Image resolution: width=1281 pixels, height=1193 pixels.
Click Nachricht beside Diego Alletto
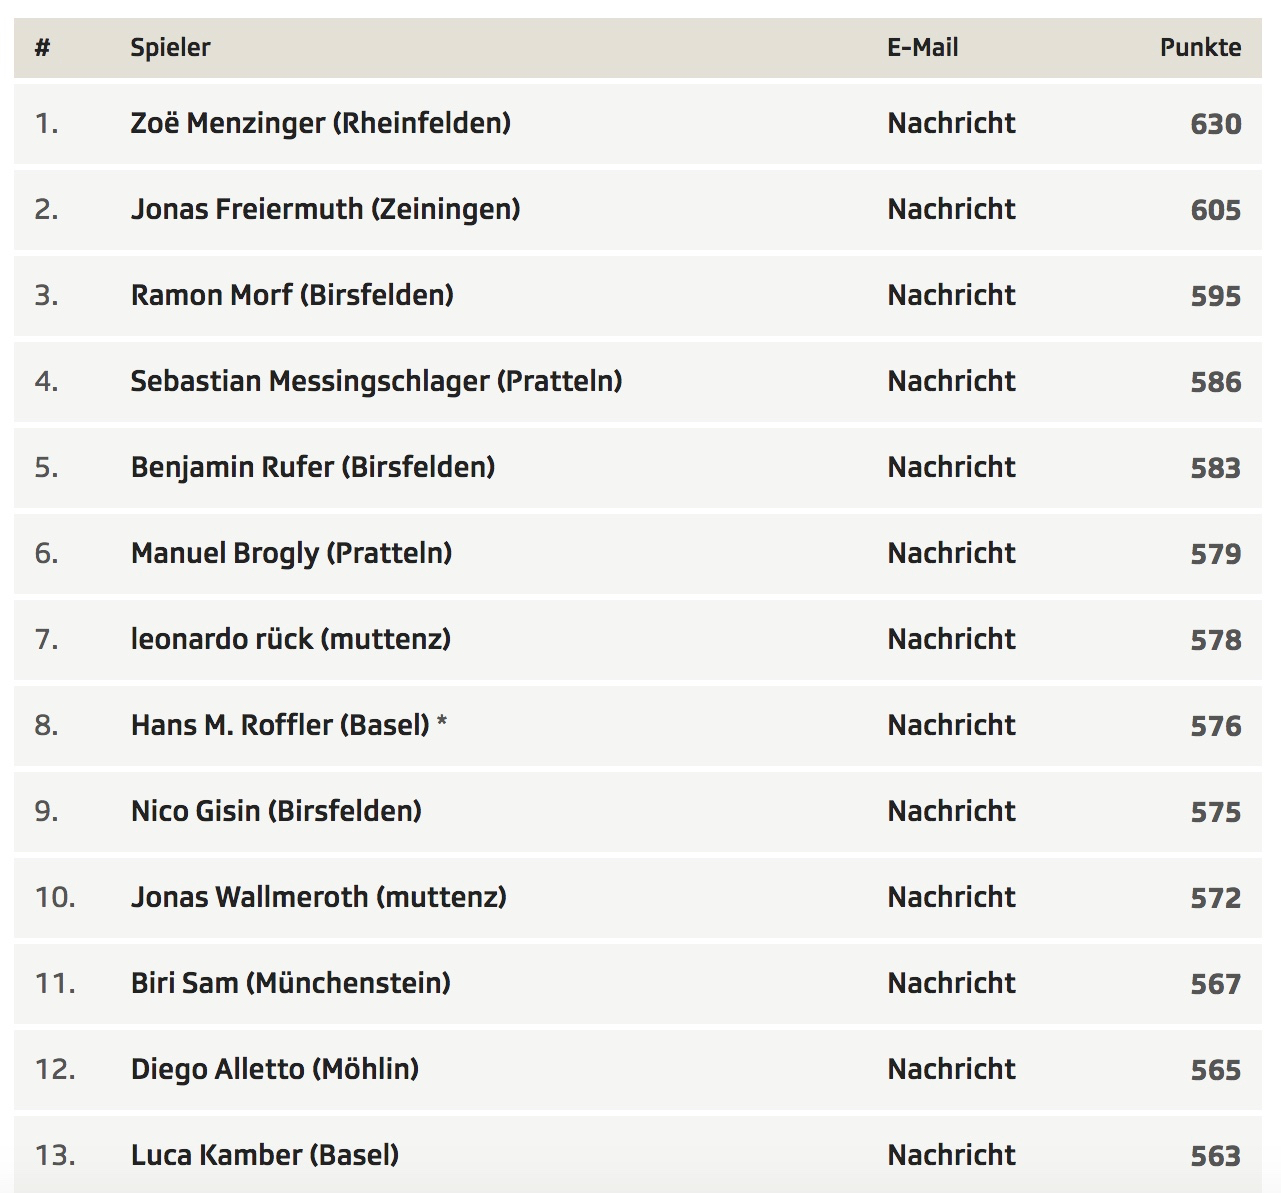951,1069
